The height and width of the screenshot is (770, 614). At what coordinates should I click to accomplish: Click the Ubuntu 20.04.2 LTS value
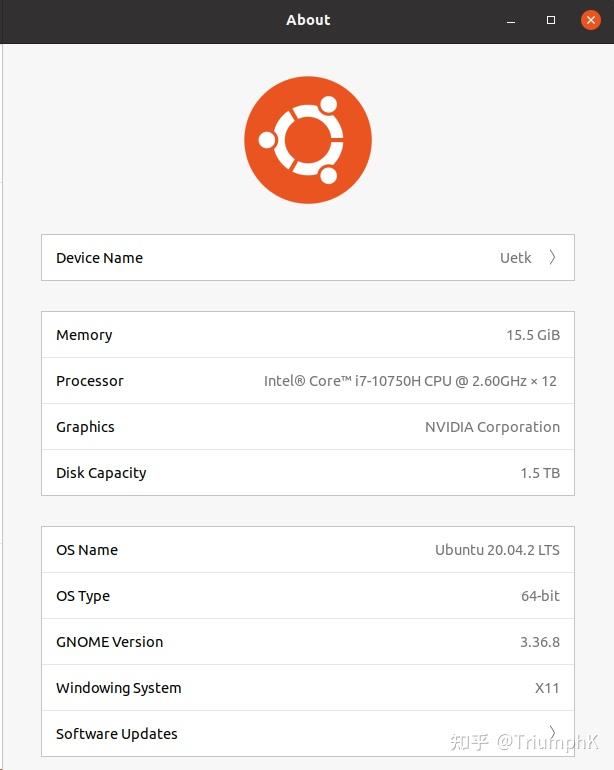(497, 550)
